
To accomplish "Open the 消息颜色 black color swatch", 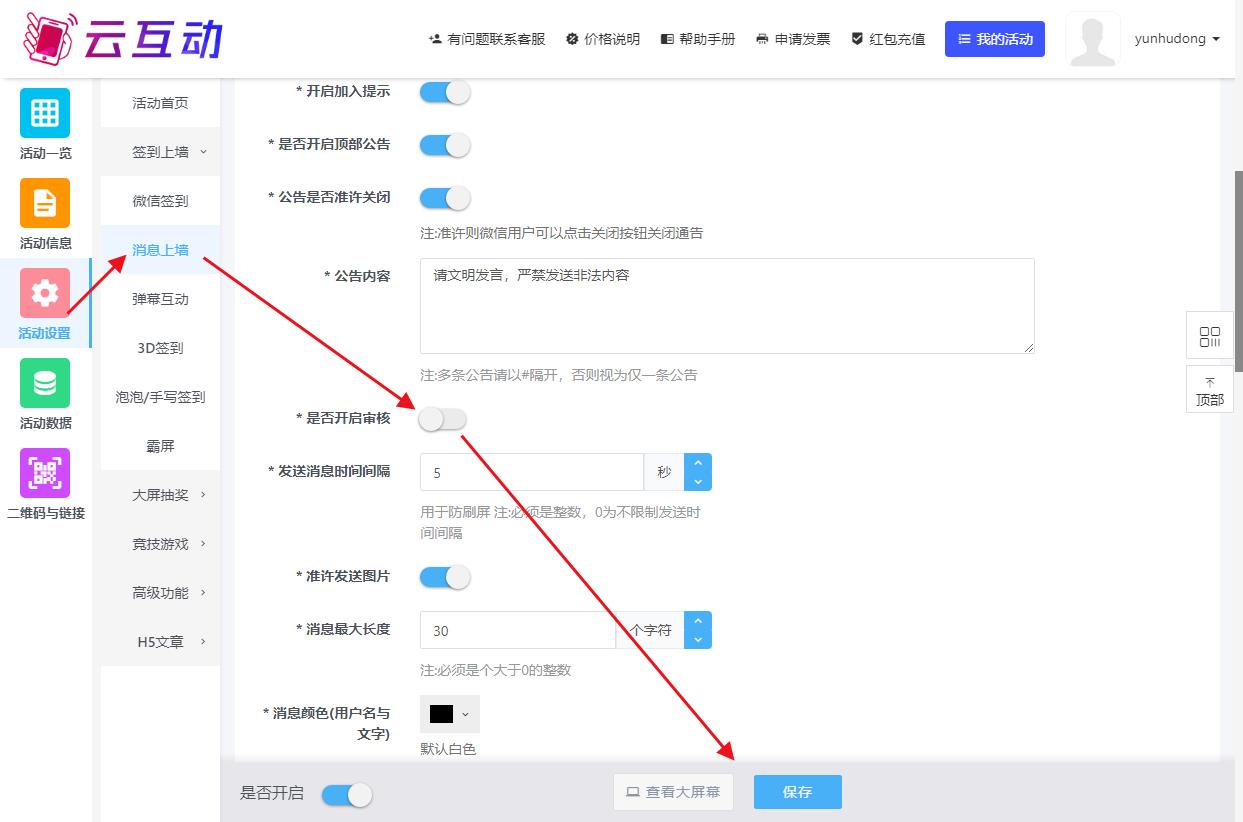I will 449,714.
